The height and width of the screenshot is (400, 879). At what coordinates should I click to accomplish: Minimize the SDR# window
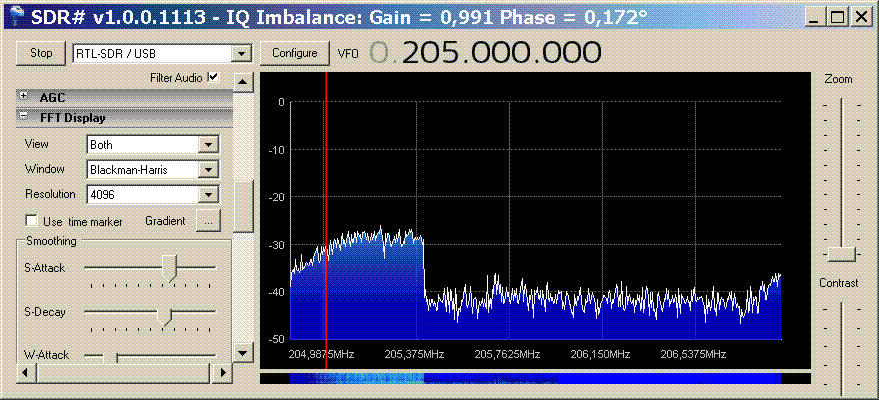click(816, 17)
